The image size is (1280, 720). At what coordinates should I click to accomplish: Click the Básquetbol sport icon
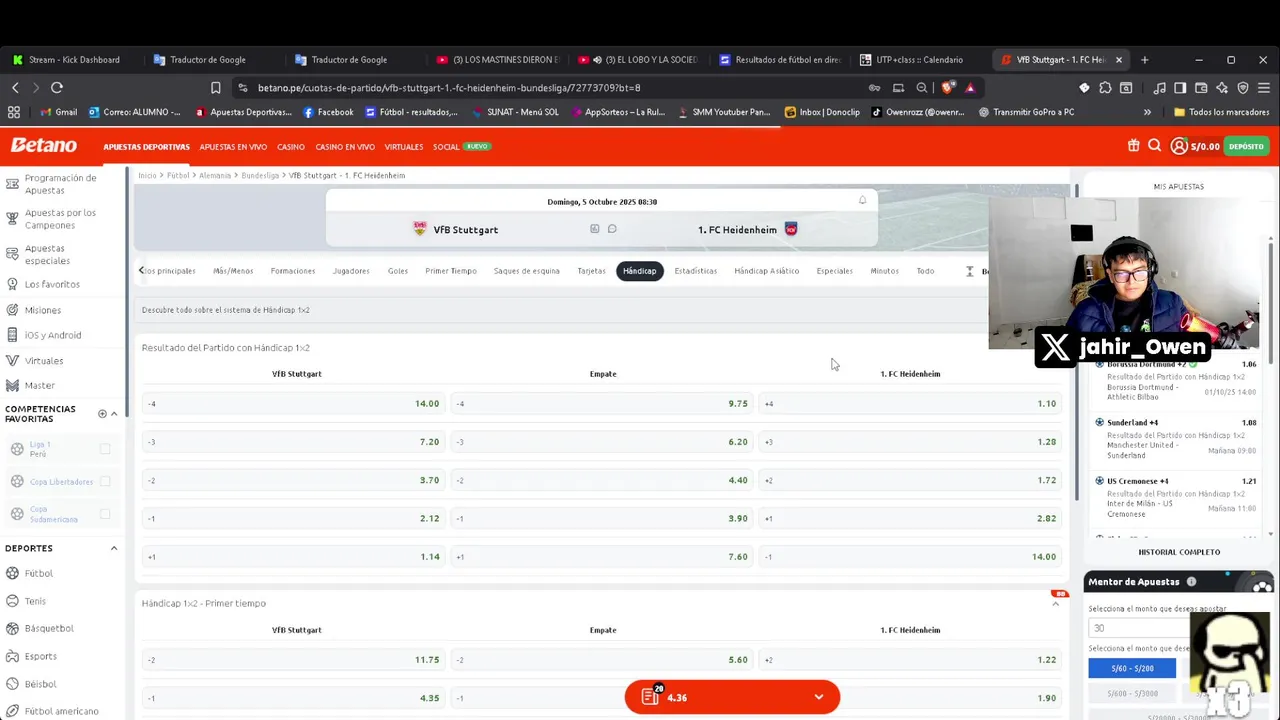[x=12, y=628]
